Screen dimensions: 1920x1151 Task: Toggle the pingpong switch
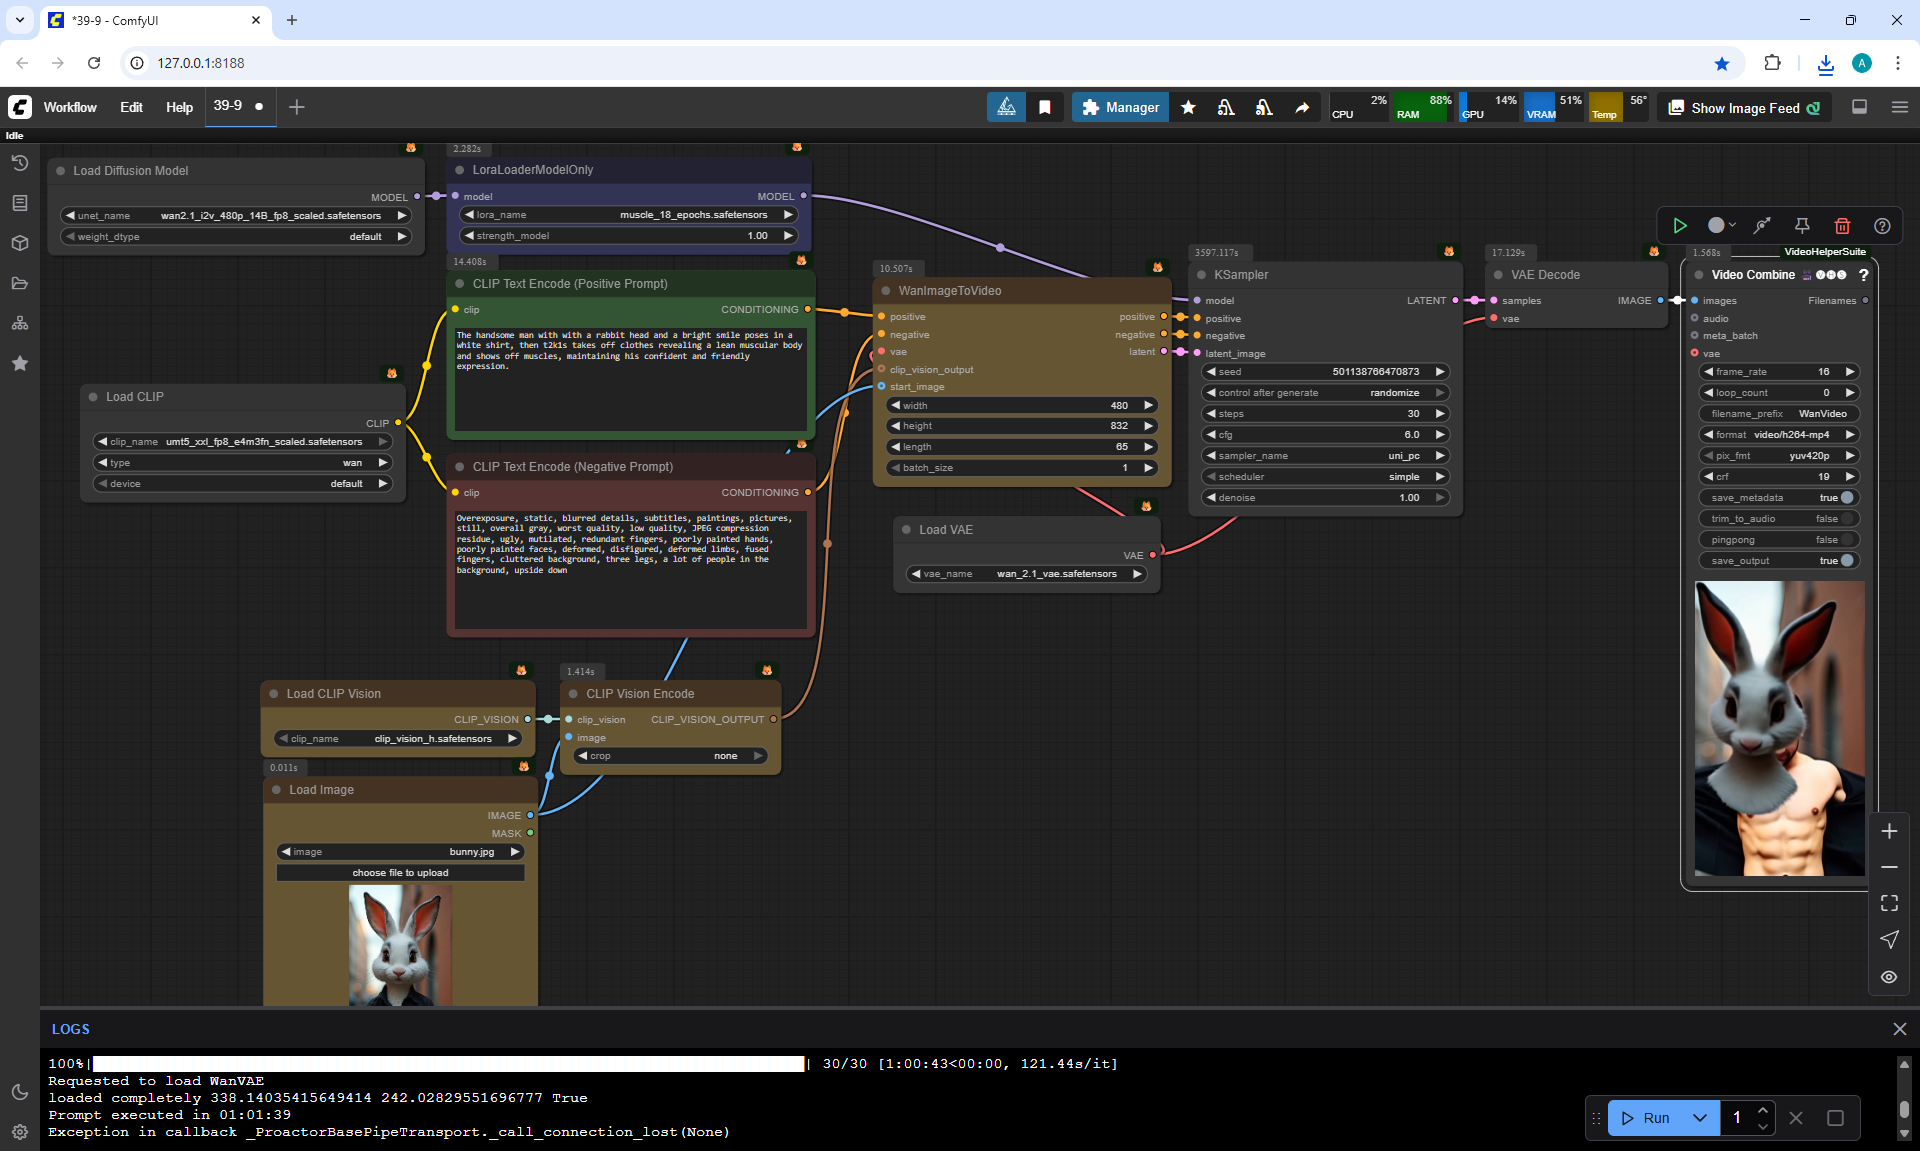1846,539
